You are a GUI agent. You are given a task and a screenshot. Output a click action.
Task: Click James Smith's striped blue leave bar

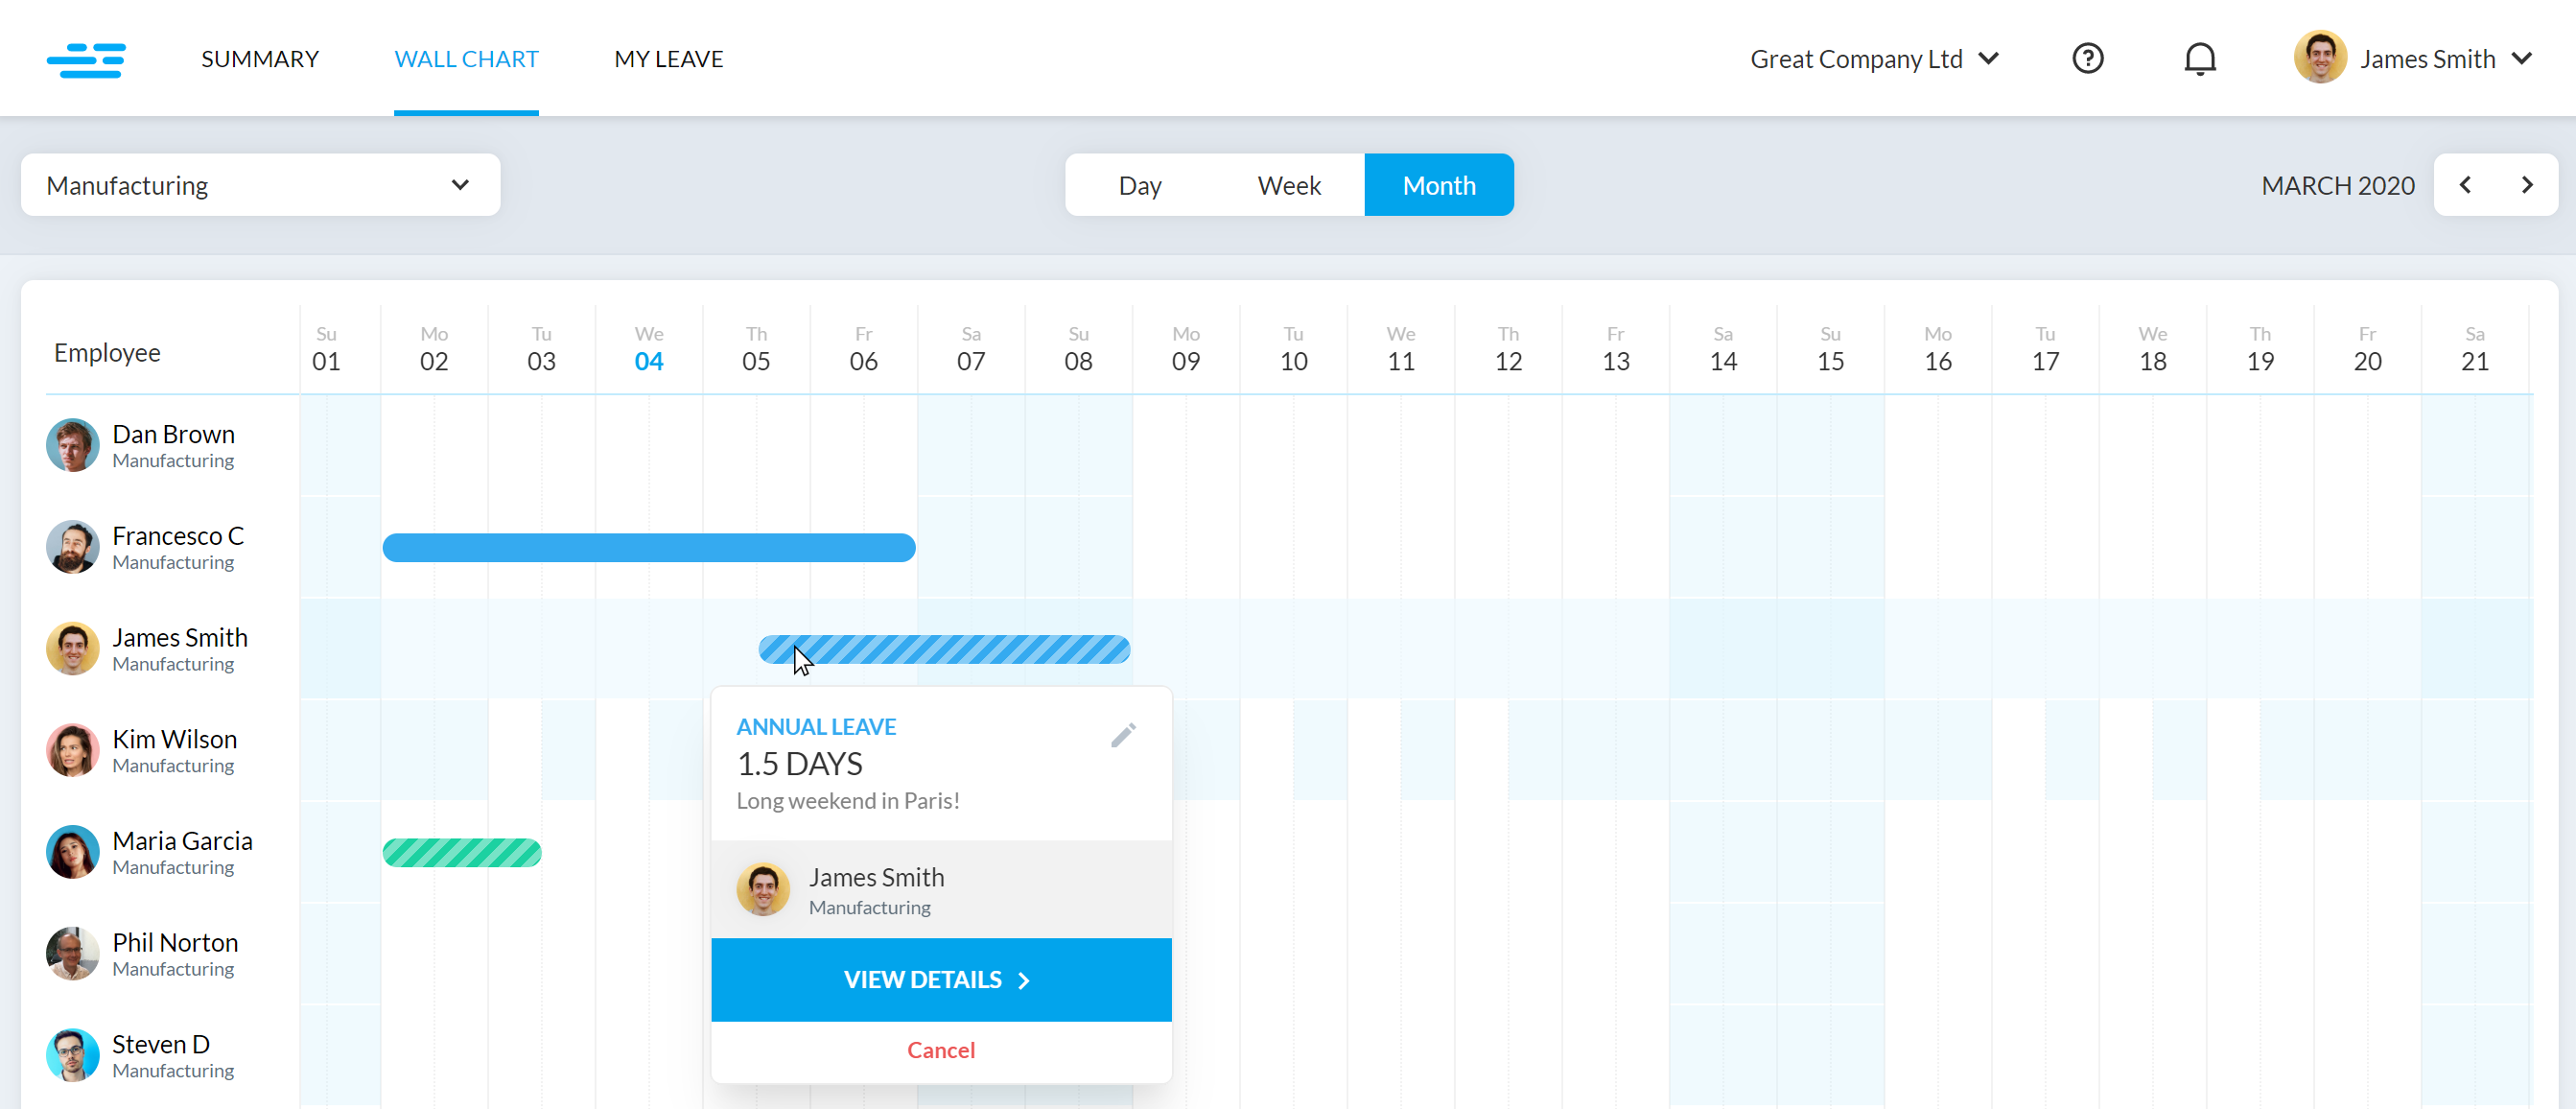point(945,650)
